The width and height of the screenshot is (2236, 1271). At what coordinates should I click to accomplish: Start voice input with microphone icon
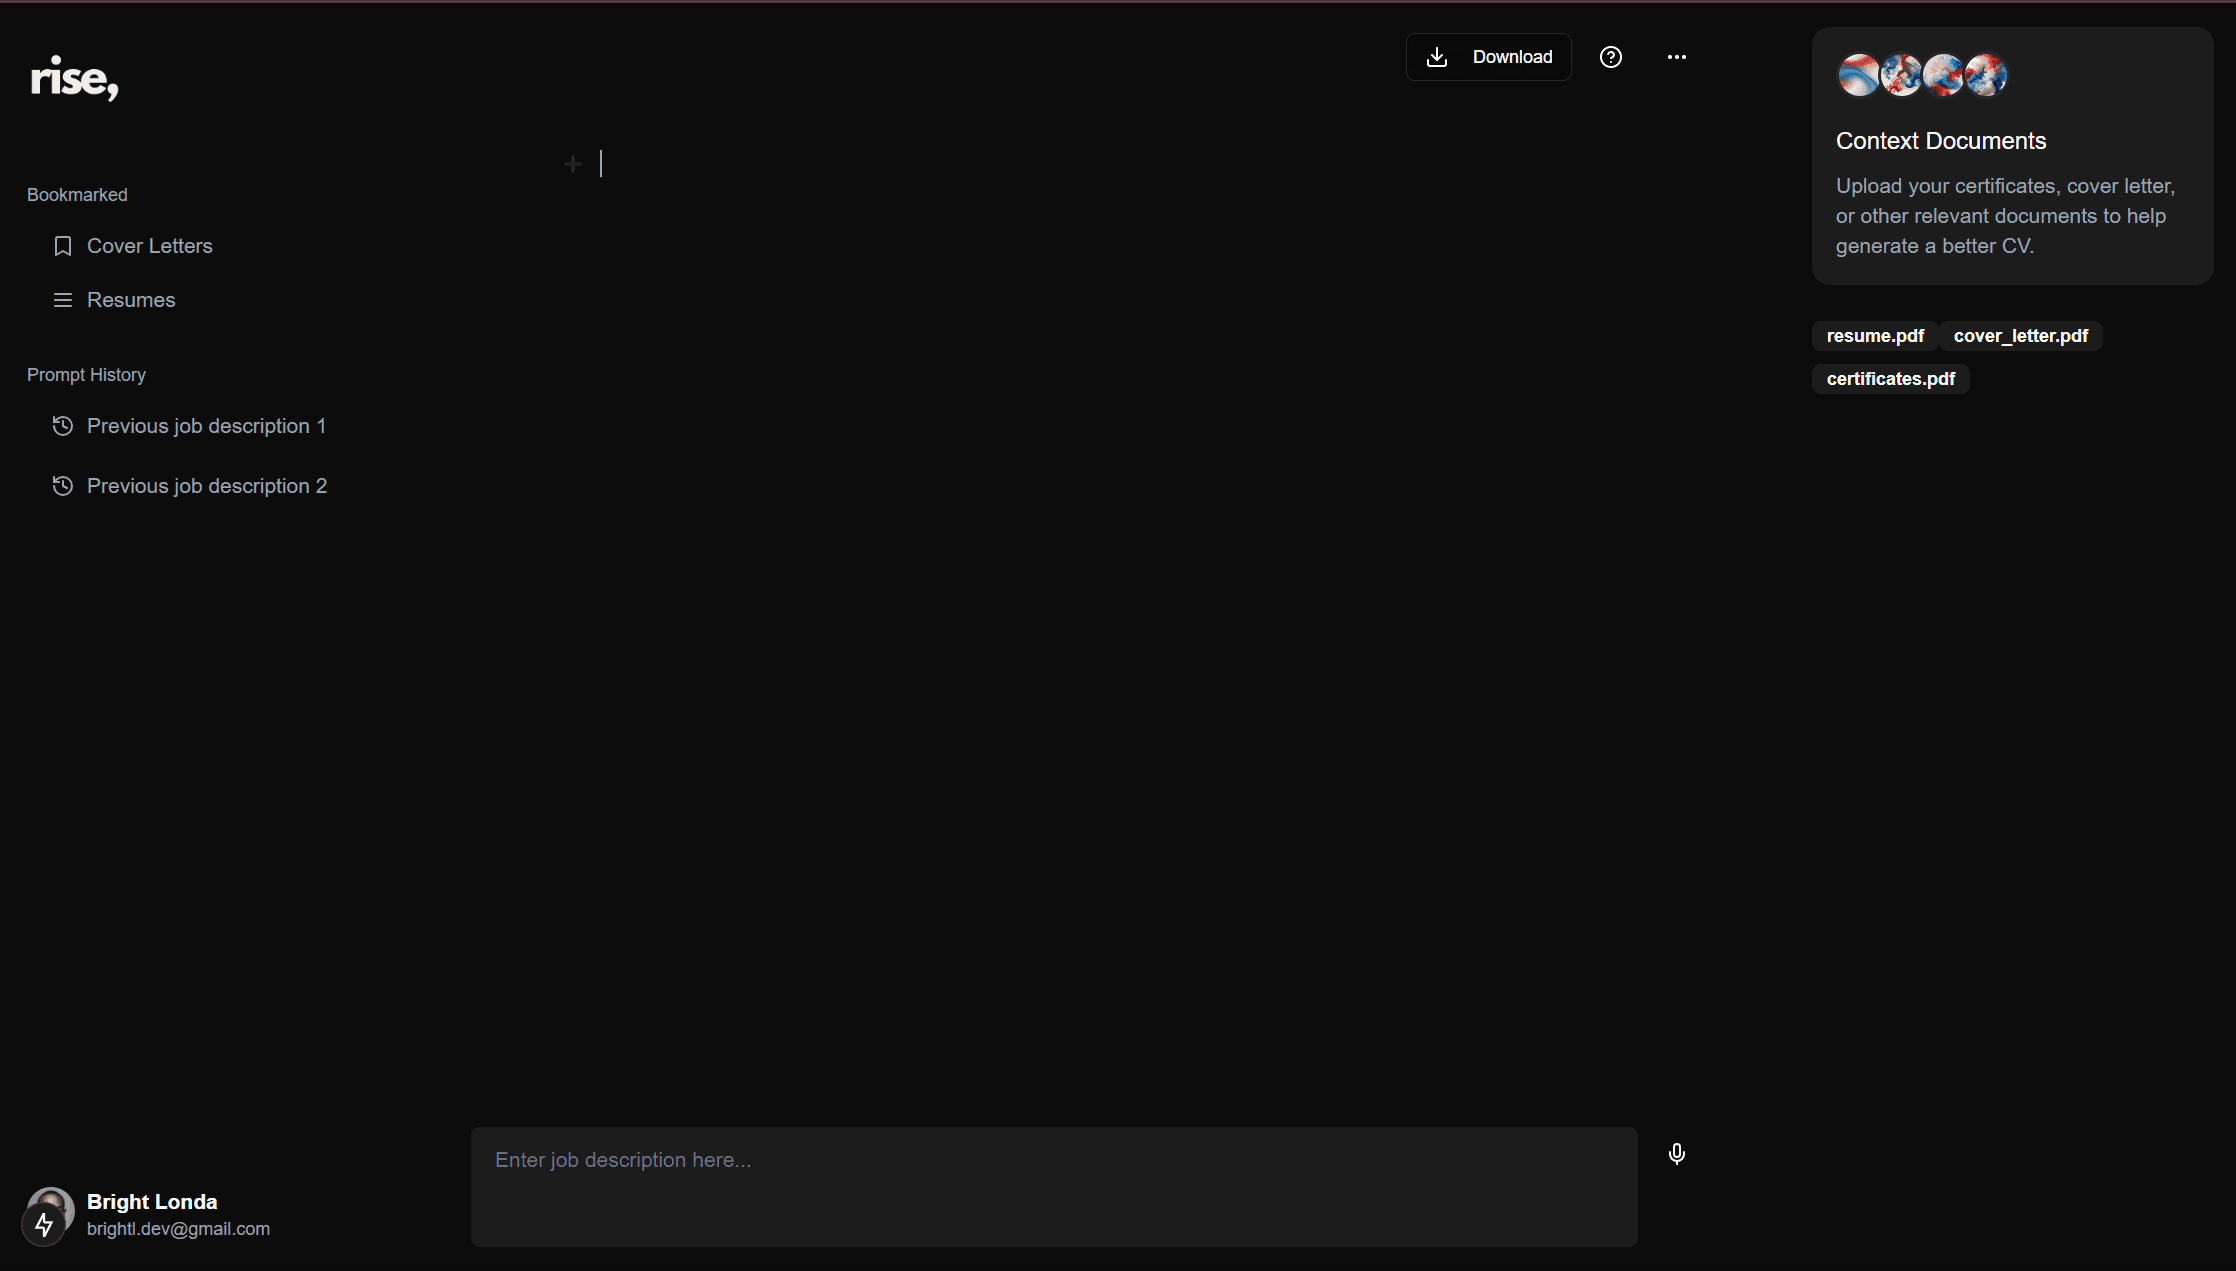[x=1677, y=1154]
